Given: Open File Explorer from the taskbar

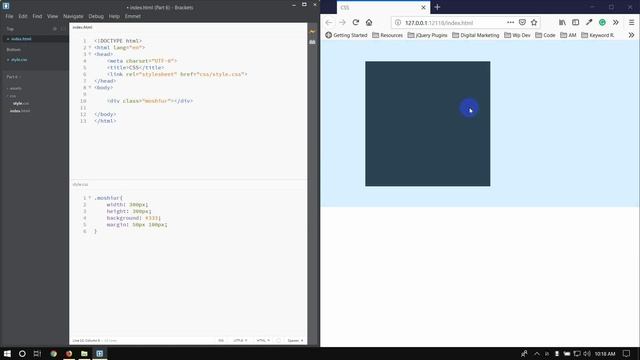Looking at the screenshot, I should tap(84, 353).
